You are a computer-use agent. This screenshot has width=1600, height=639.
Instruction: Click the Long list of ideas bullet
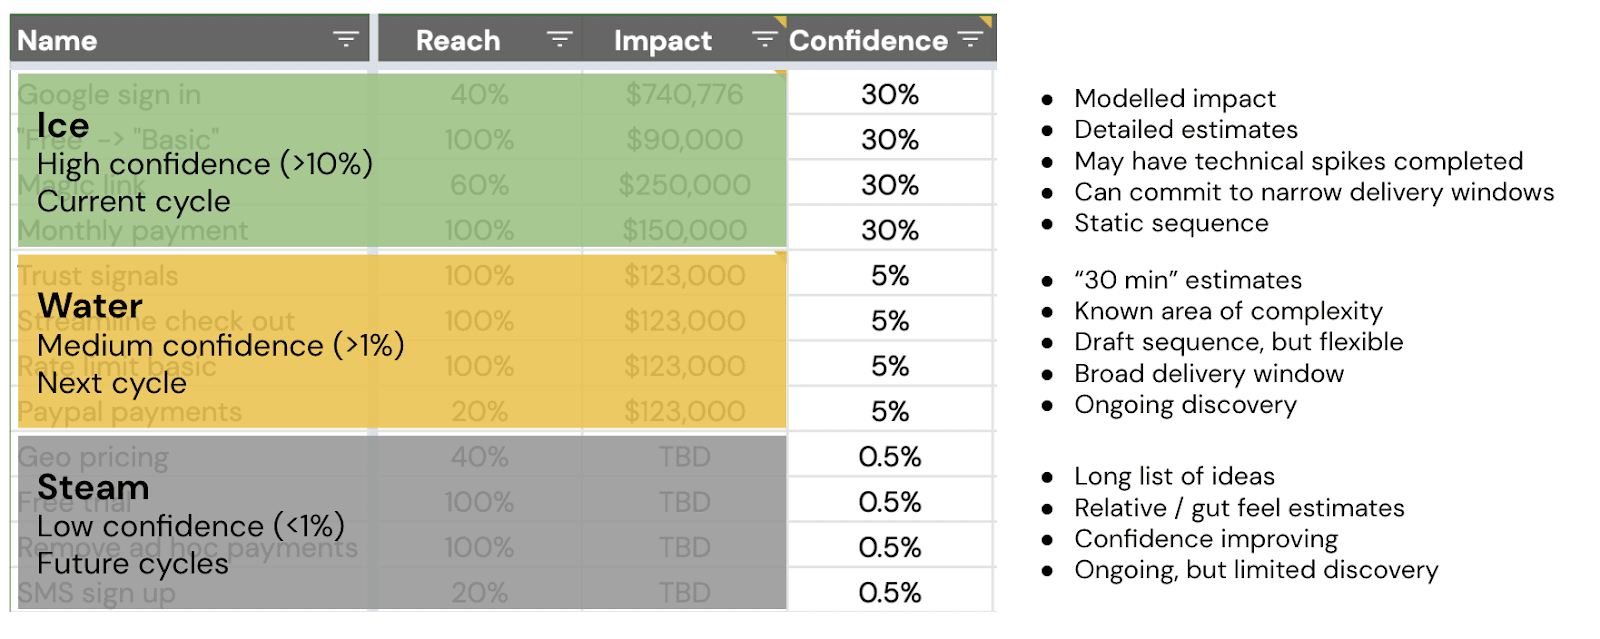click(x=1174, y=476)
